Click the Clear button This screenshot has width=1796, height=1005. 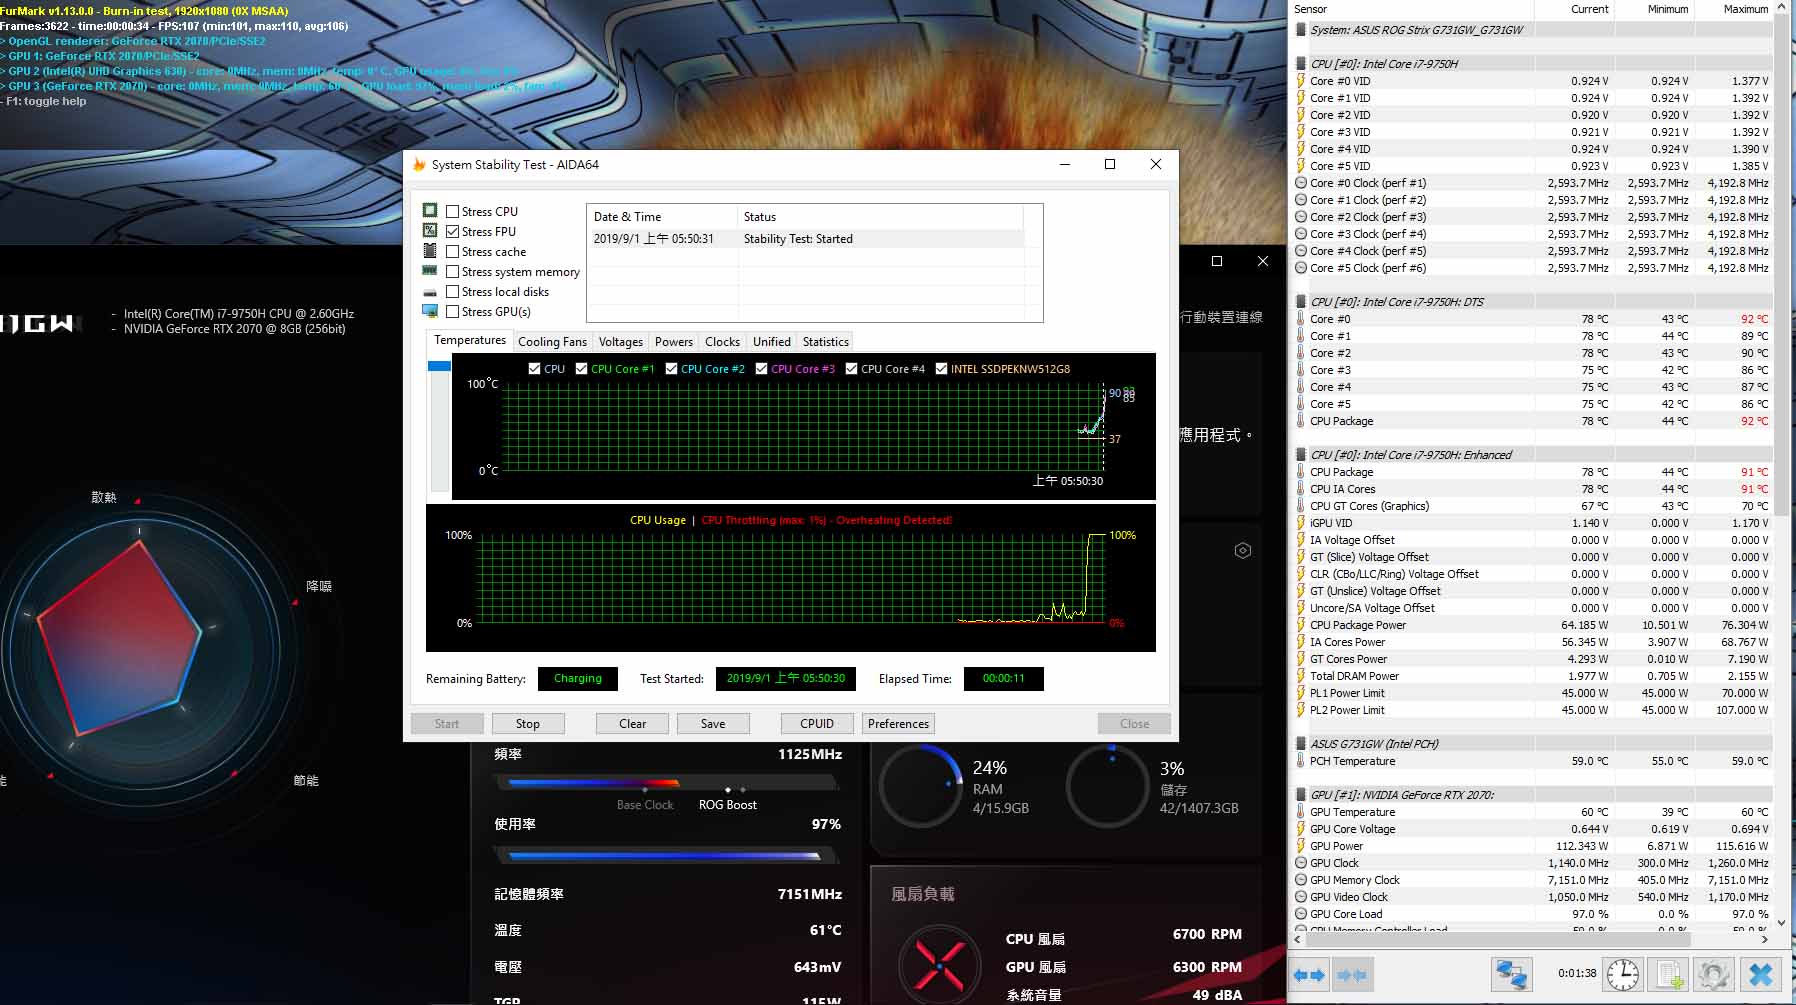point(632,723)
